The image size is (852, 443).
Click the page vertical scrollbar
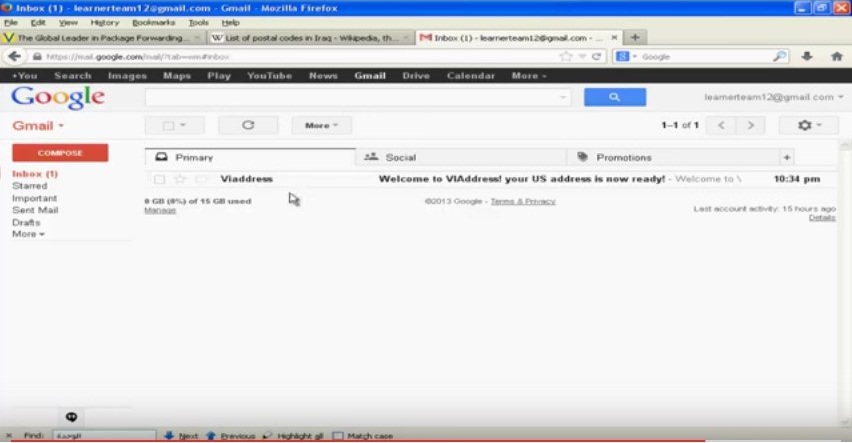pyautogui.click(x=845, y=283)
